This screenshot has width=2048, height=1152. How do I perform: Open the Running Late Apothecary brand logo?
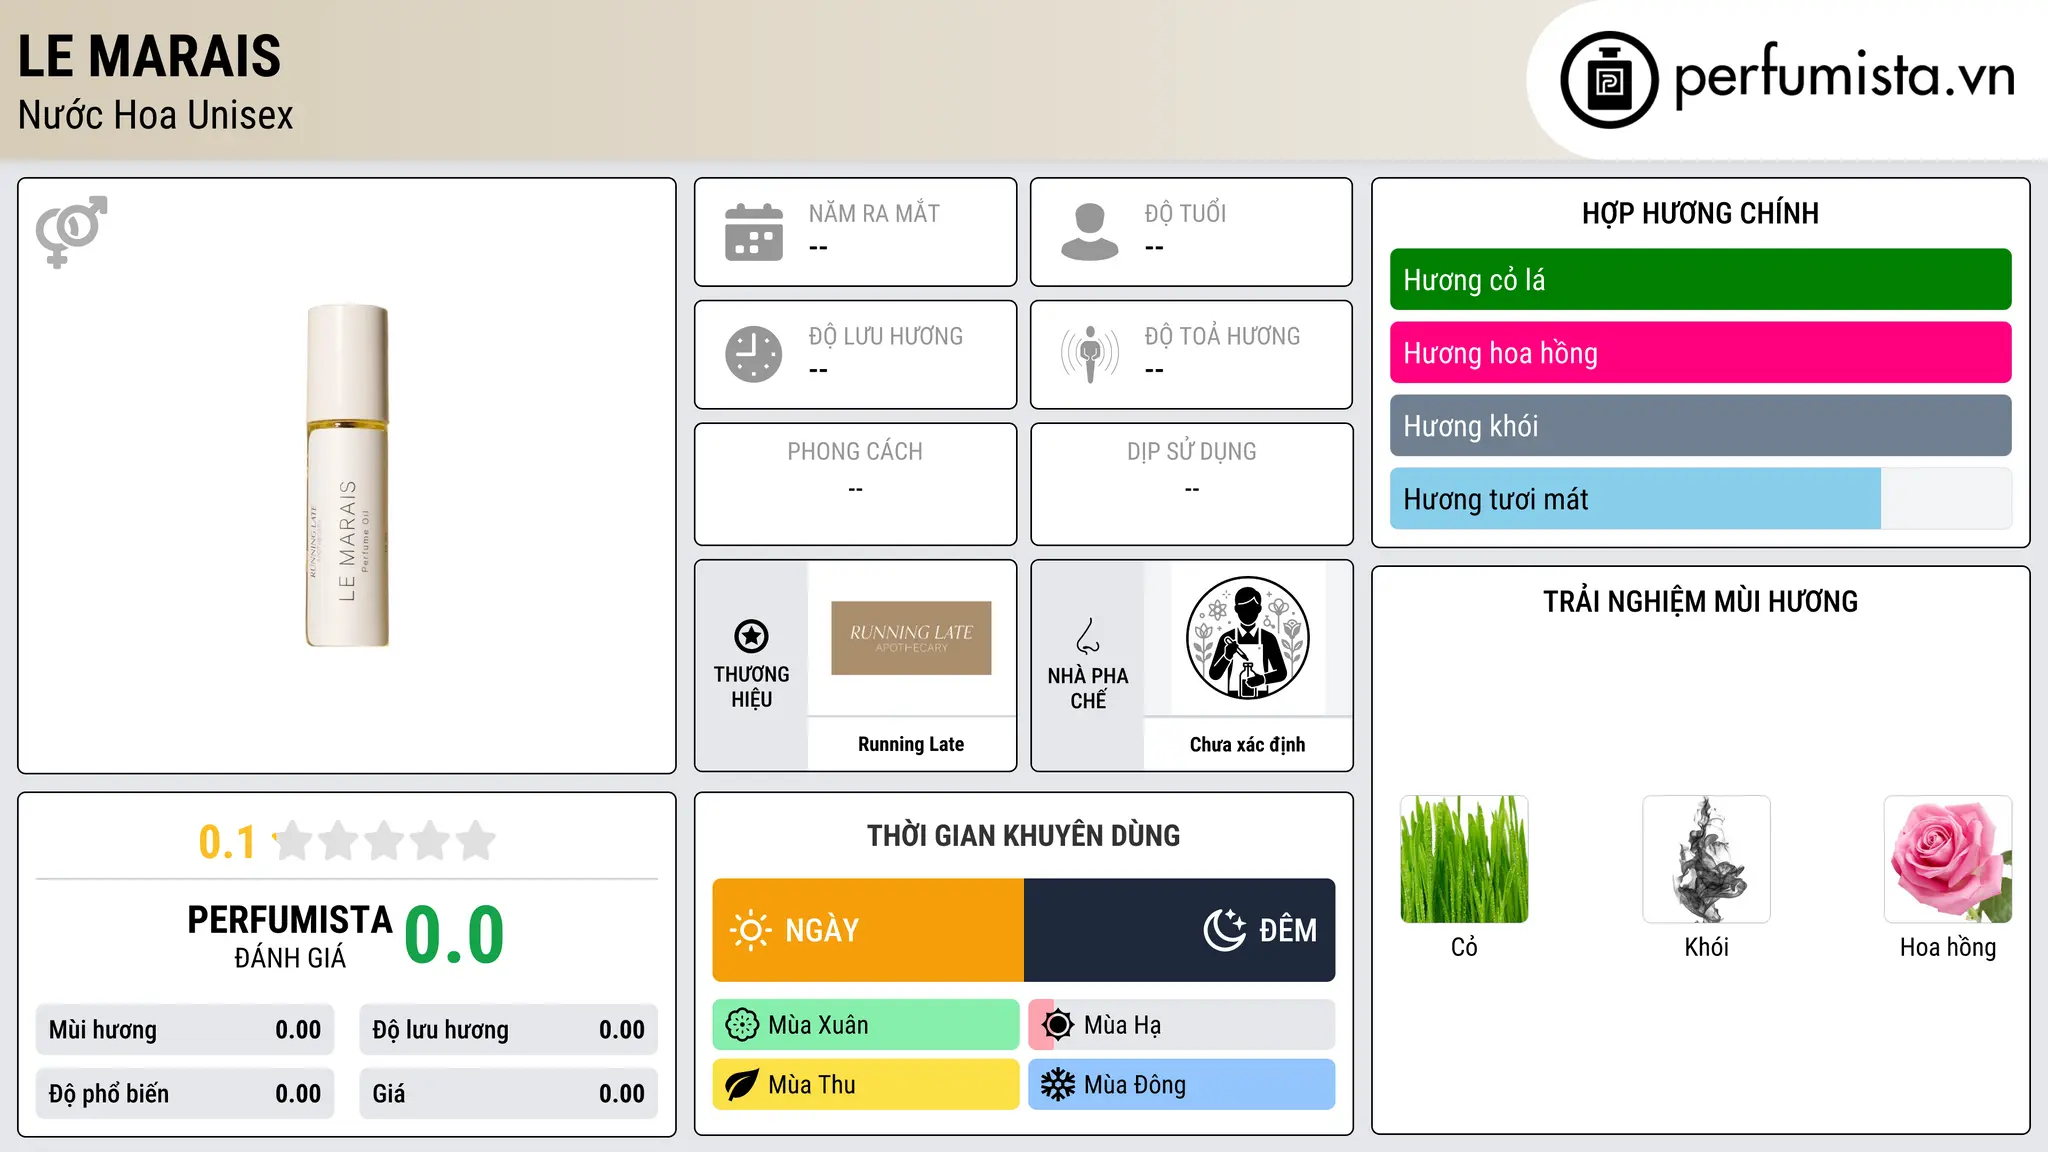coord(911,638)
